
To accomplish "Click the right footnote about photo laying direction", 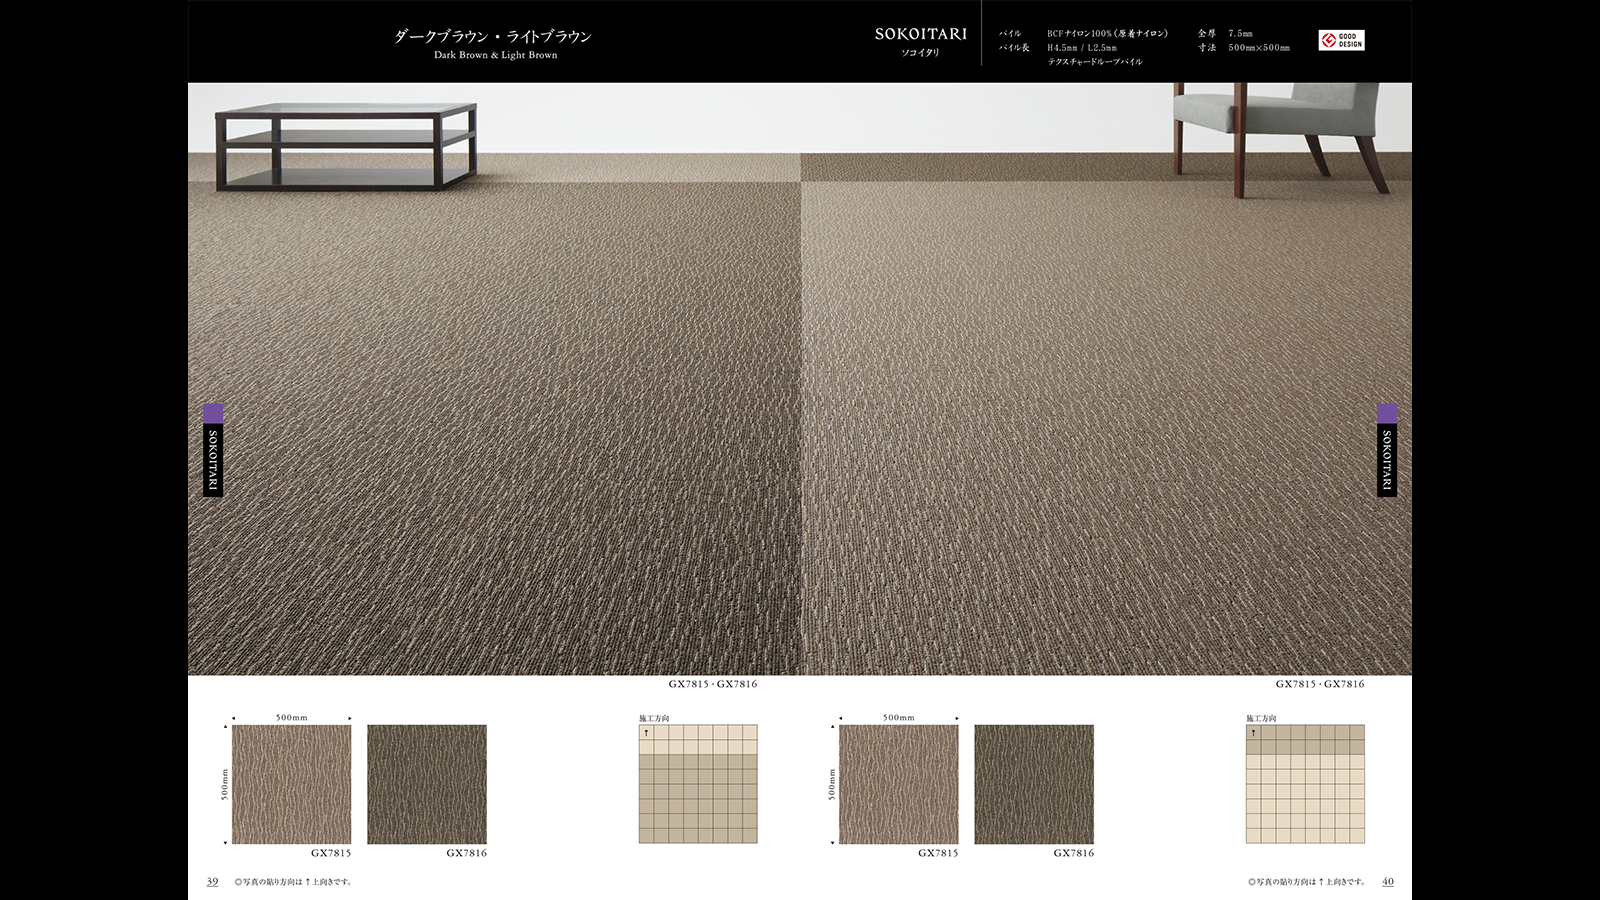I will (x=1307, y=882).
